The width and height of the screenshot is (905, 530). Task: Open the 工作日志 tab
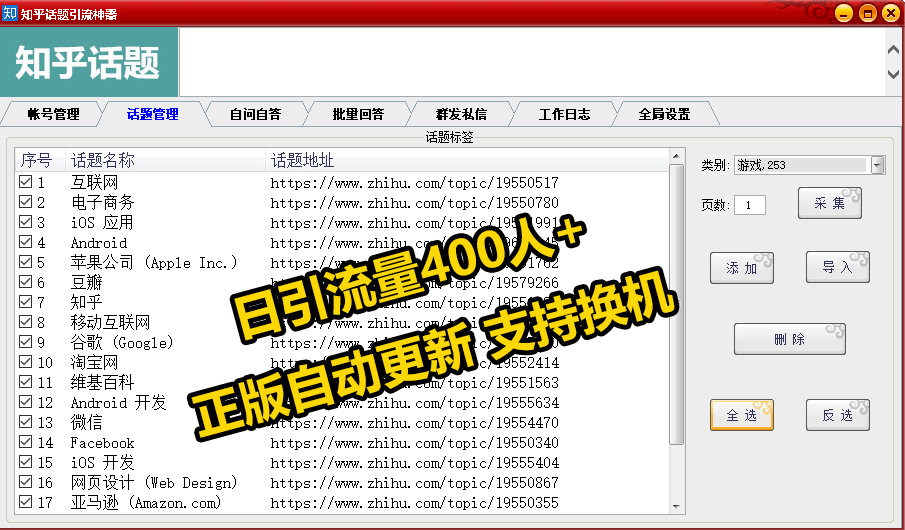(x=564, y=114)
